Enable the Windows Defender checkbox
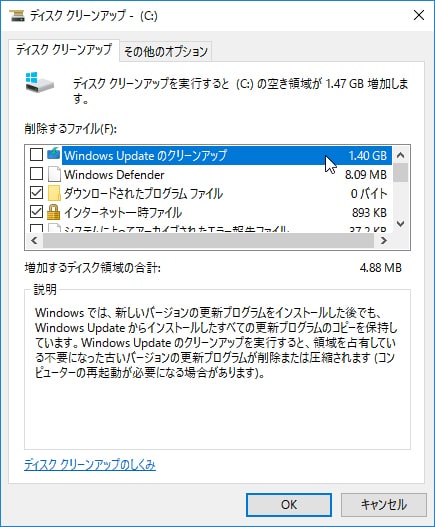 coord(36,174)
